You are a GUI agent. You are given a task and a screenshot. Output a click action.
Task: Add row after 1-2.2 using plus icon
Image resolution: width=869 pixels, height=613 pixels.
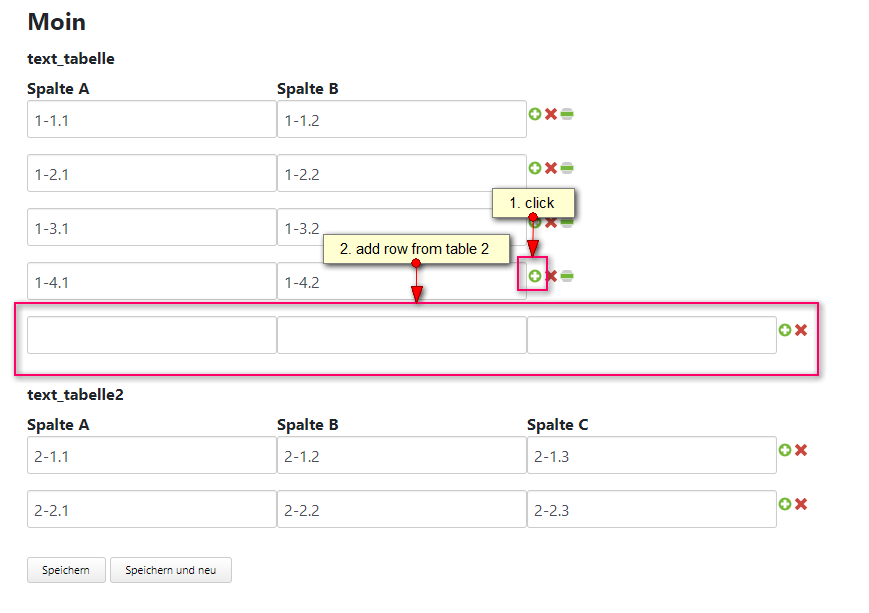(x=535, y=168)
